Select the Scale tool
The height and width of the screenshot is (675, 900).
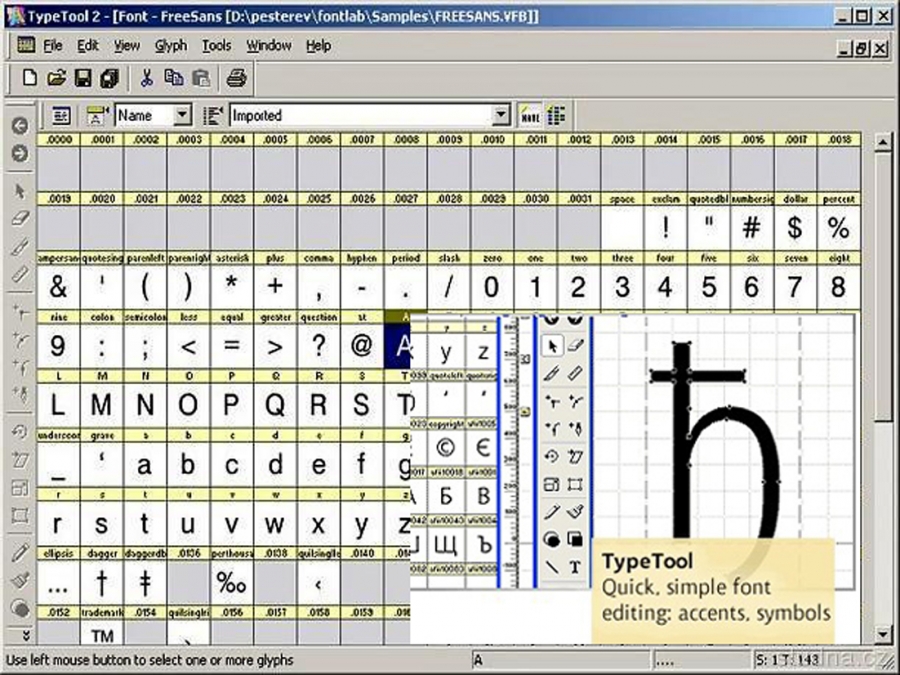[20, 488]
